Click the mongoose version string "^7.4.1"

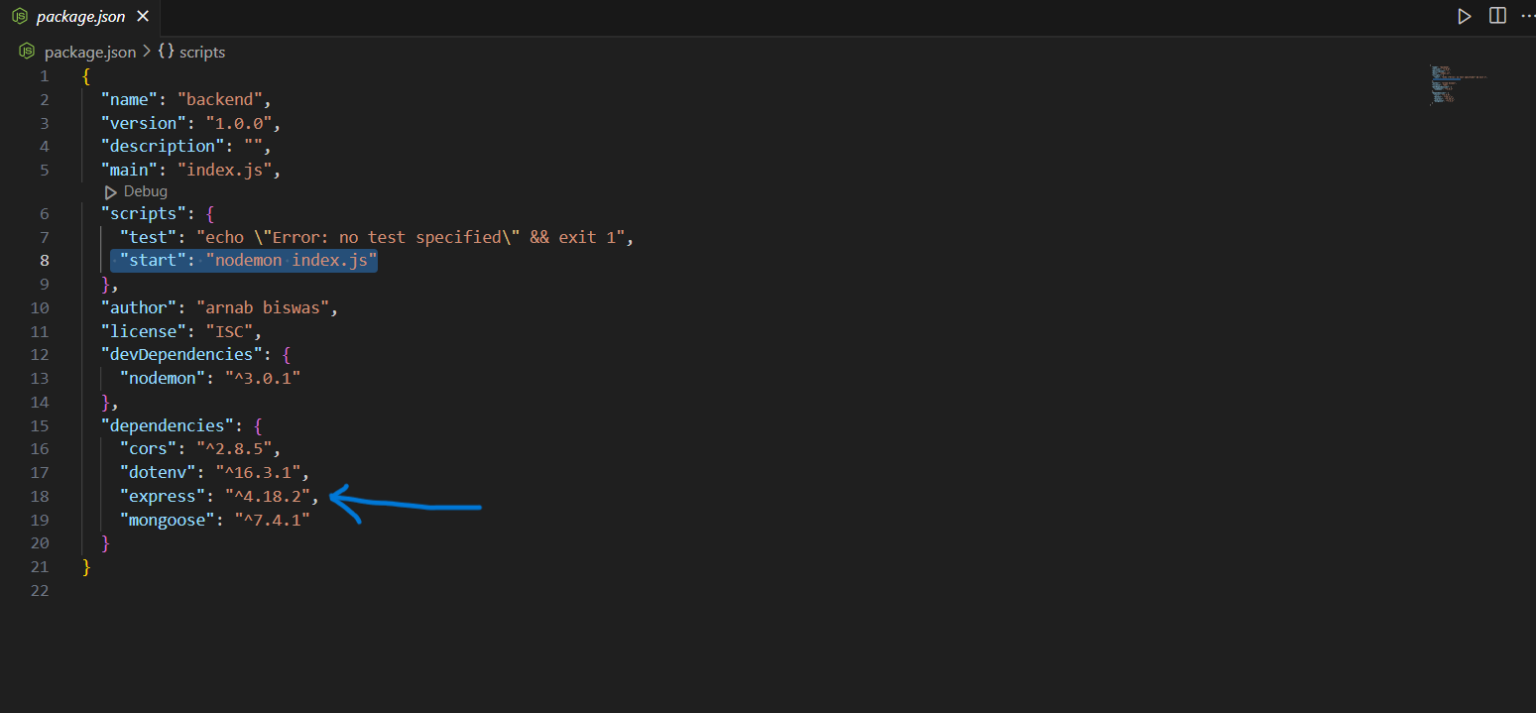[272, 519]
